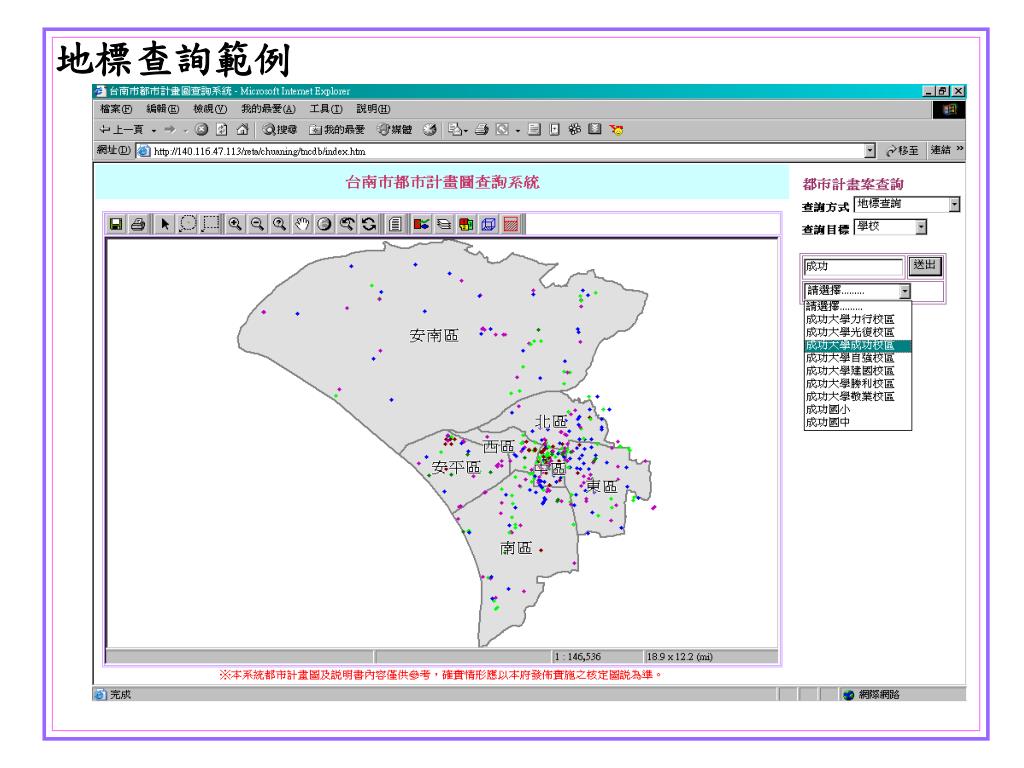Viewport: 1024px width, 768px height.
Task: Open the 檢視 menu
Action: click(210, 109)
